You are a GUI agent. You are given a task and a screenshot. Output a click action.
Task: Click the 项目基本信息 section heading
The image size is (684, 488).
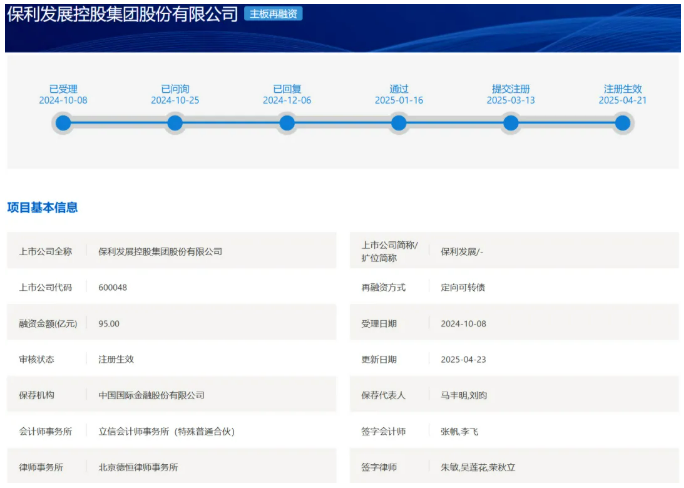tap(42, 207)
